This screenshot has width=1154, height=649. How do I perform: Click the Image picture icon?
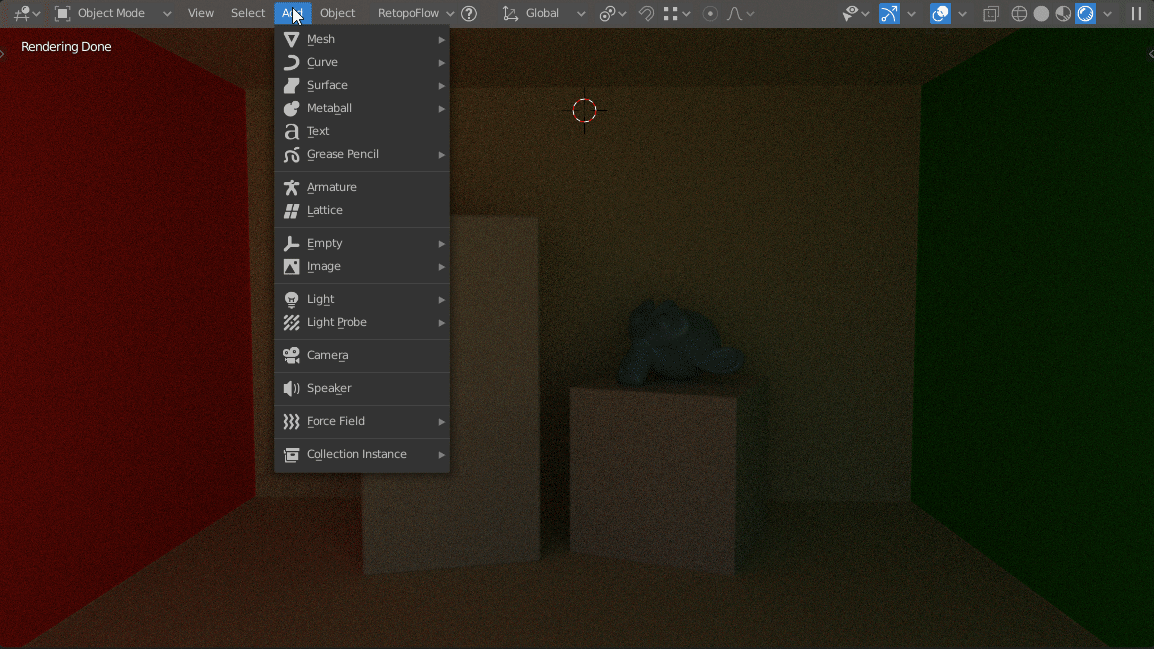[x=291, y=266]
